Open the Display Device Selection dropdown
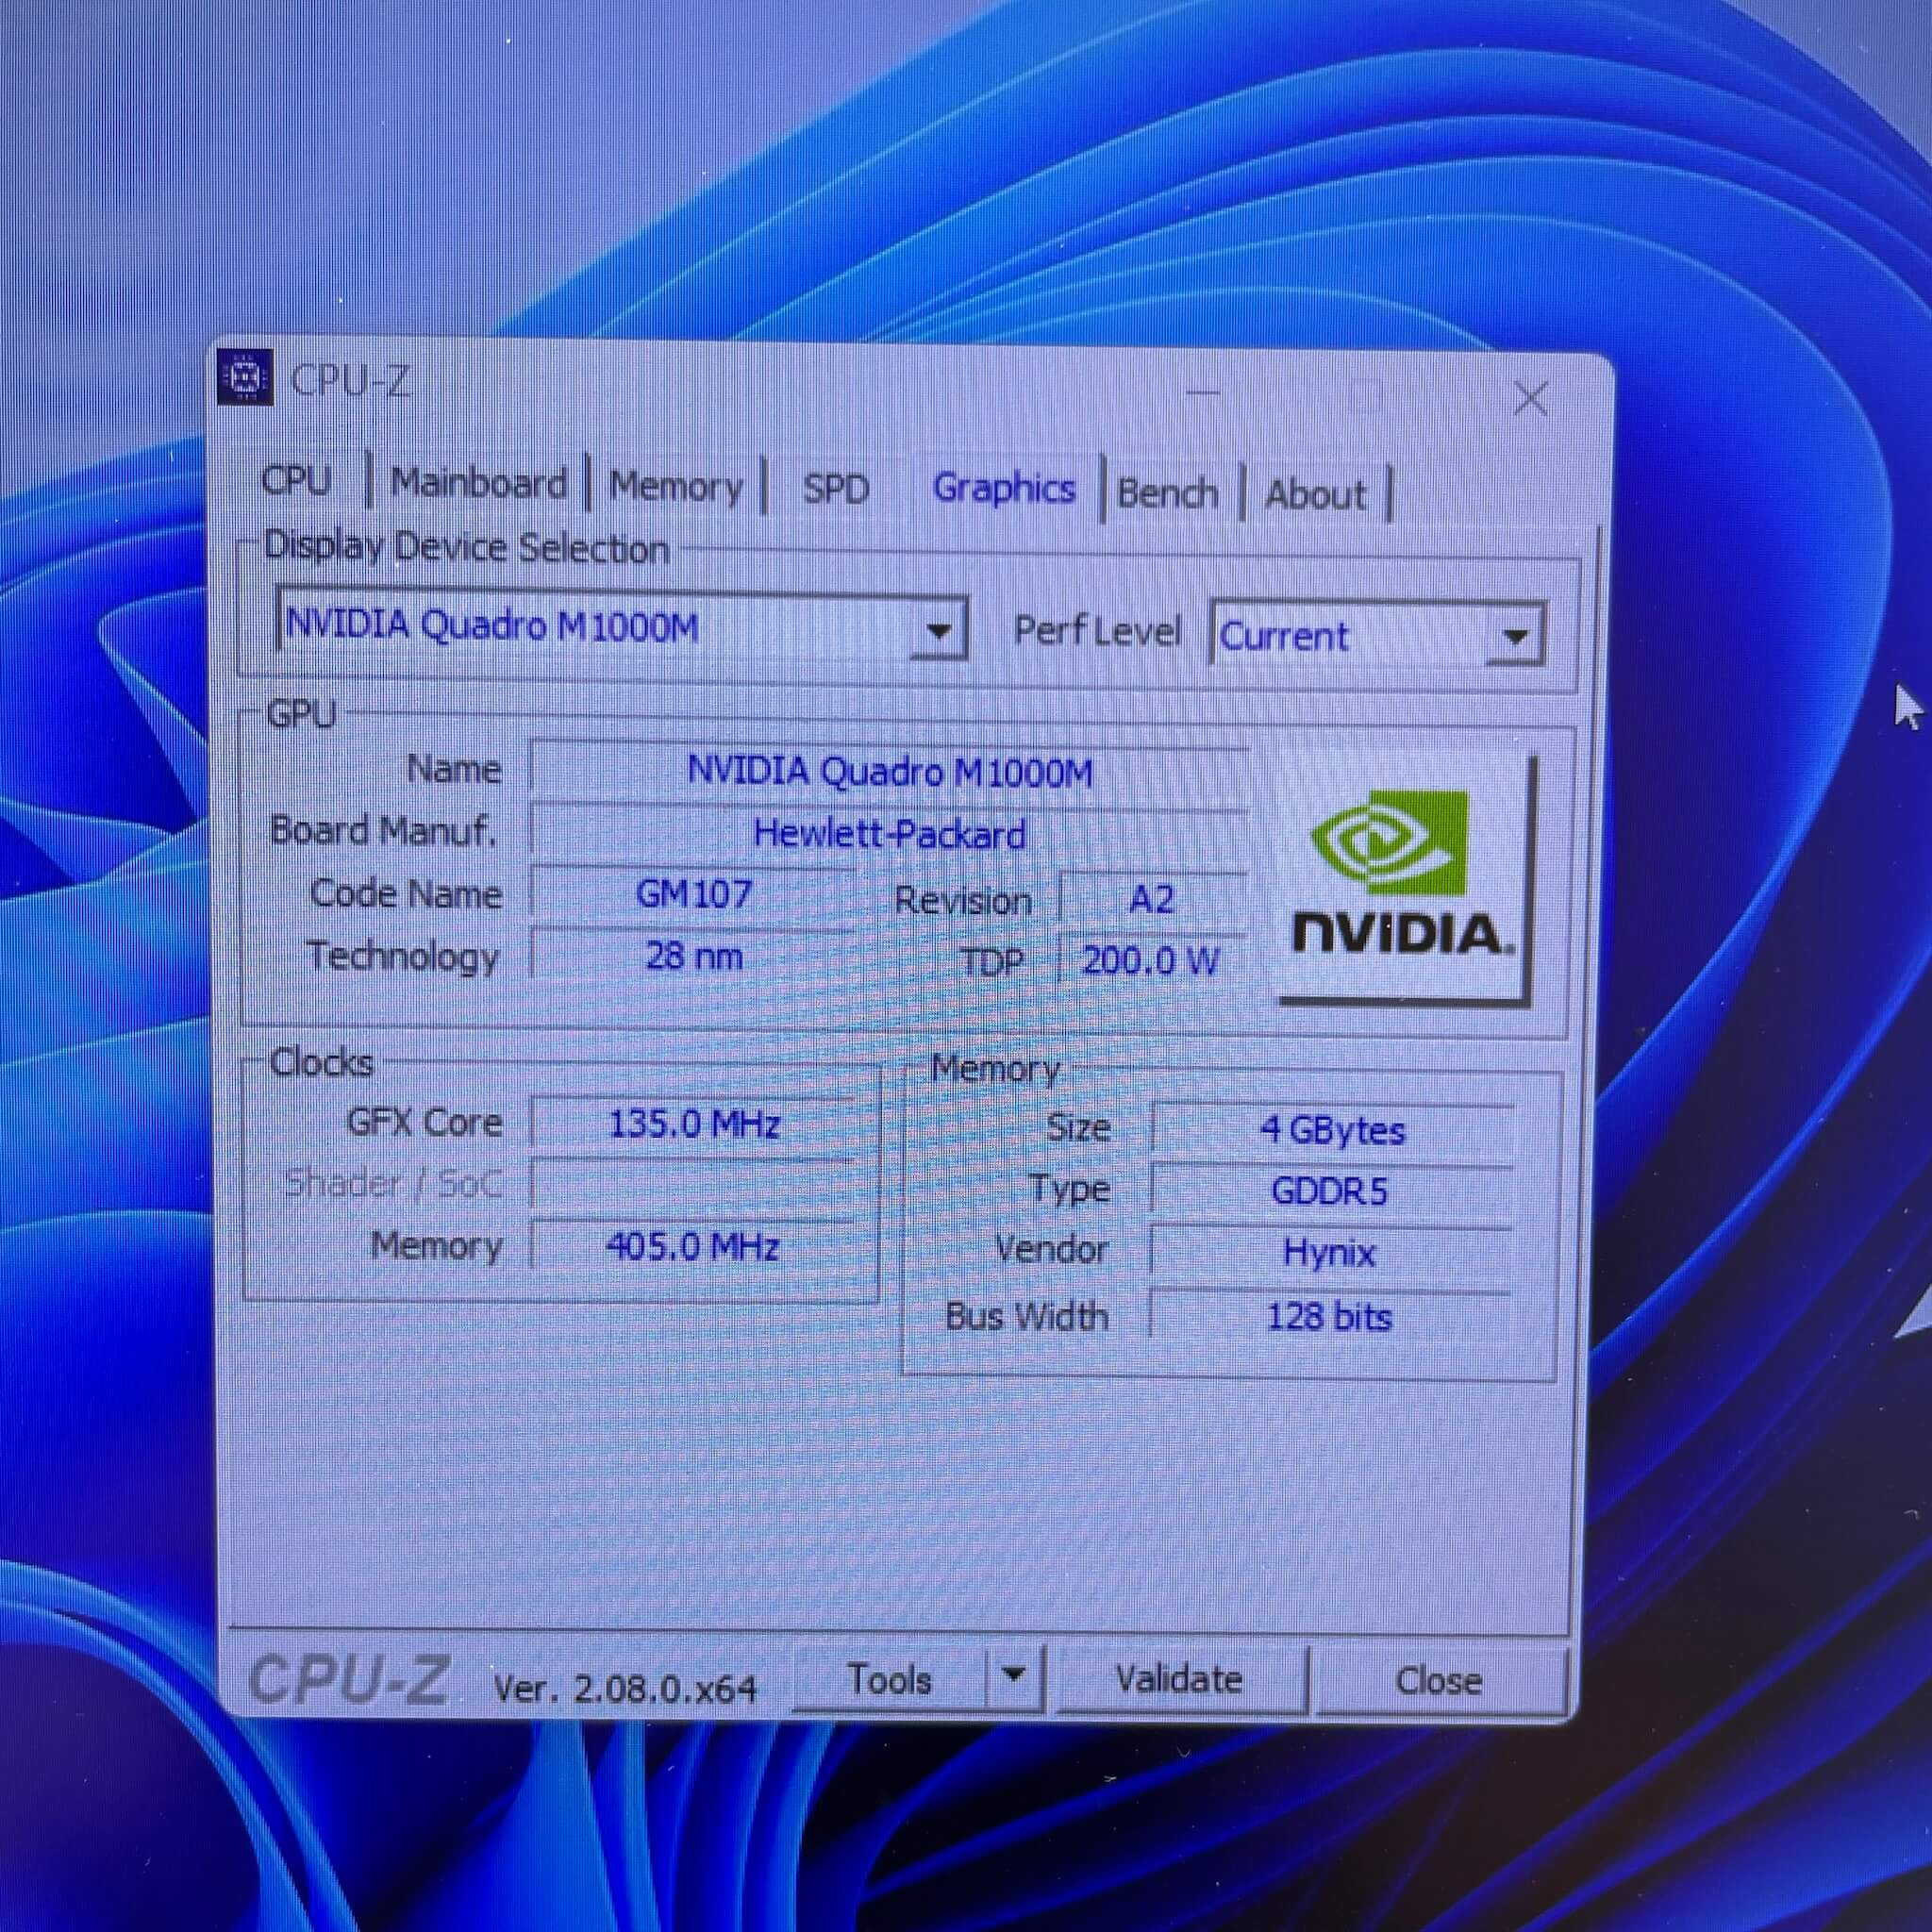Image resolution: width=1932 pixels, height=1932 pixels. point(622,627)
